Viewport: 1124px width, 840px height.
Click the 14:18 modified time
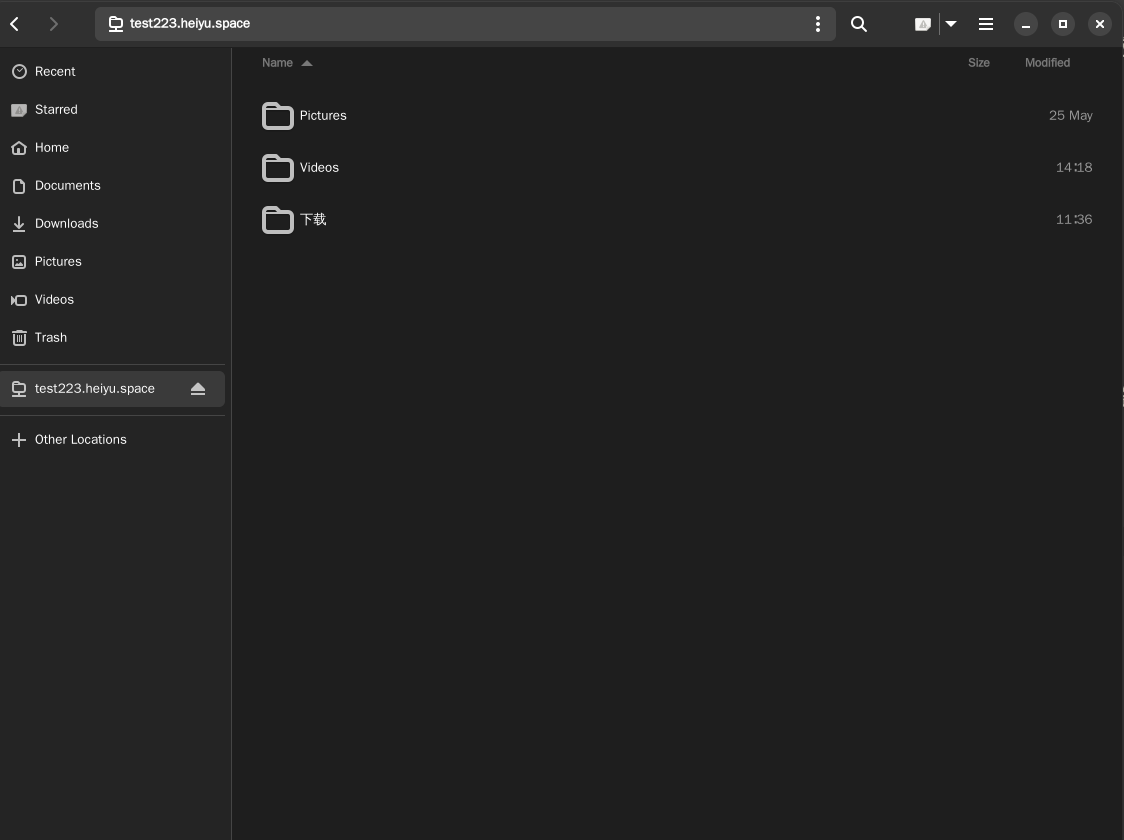(1074, 168)
